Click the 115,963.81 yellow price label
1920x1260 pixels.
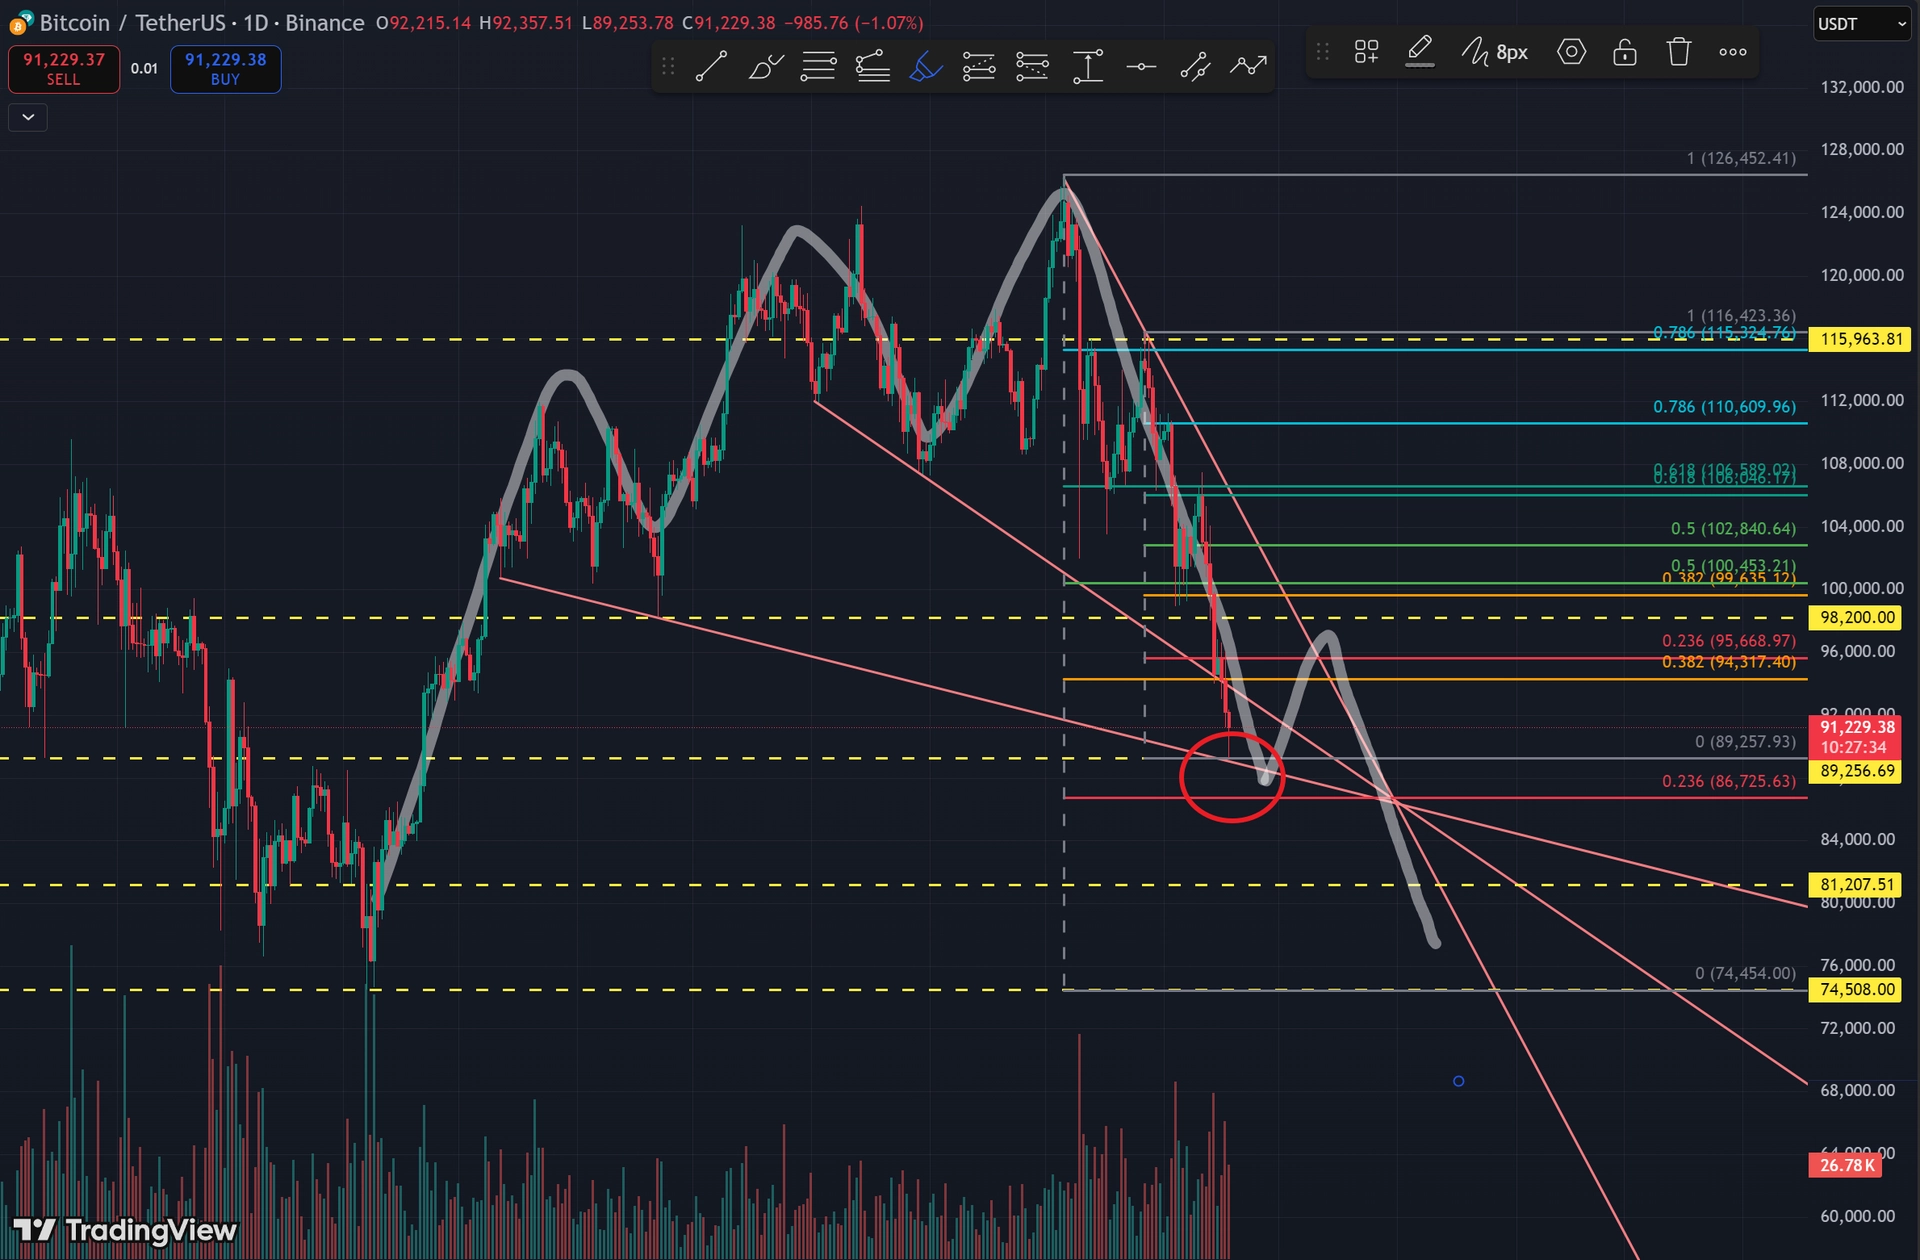pyautogui.click(x=1860, y=339)
